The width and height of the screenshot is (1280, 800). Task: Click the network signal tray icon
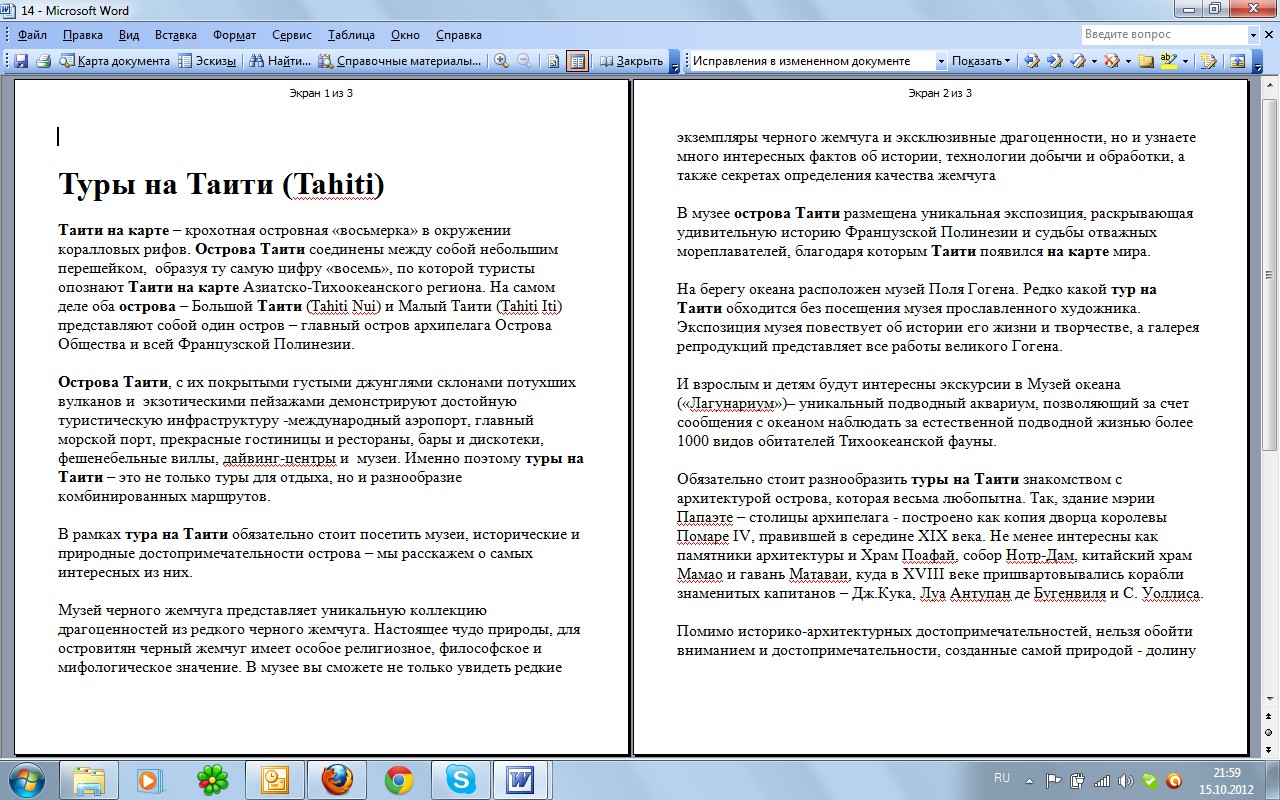tap(1102, 780)
